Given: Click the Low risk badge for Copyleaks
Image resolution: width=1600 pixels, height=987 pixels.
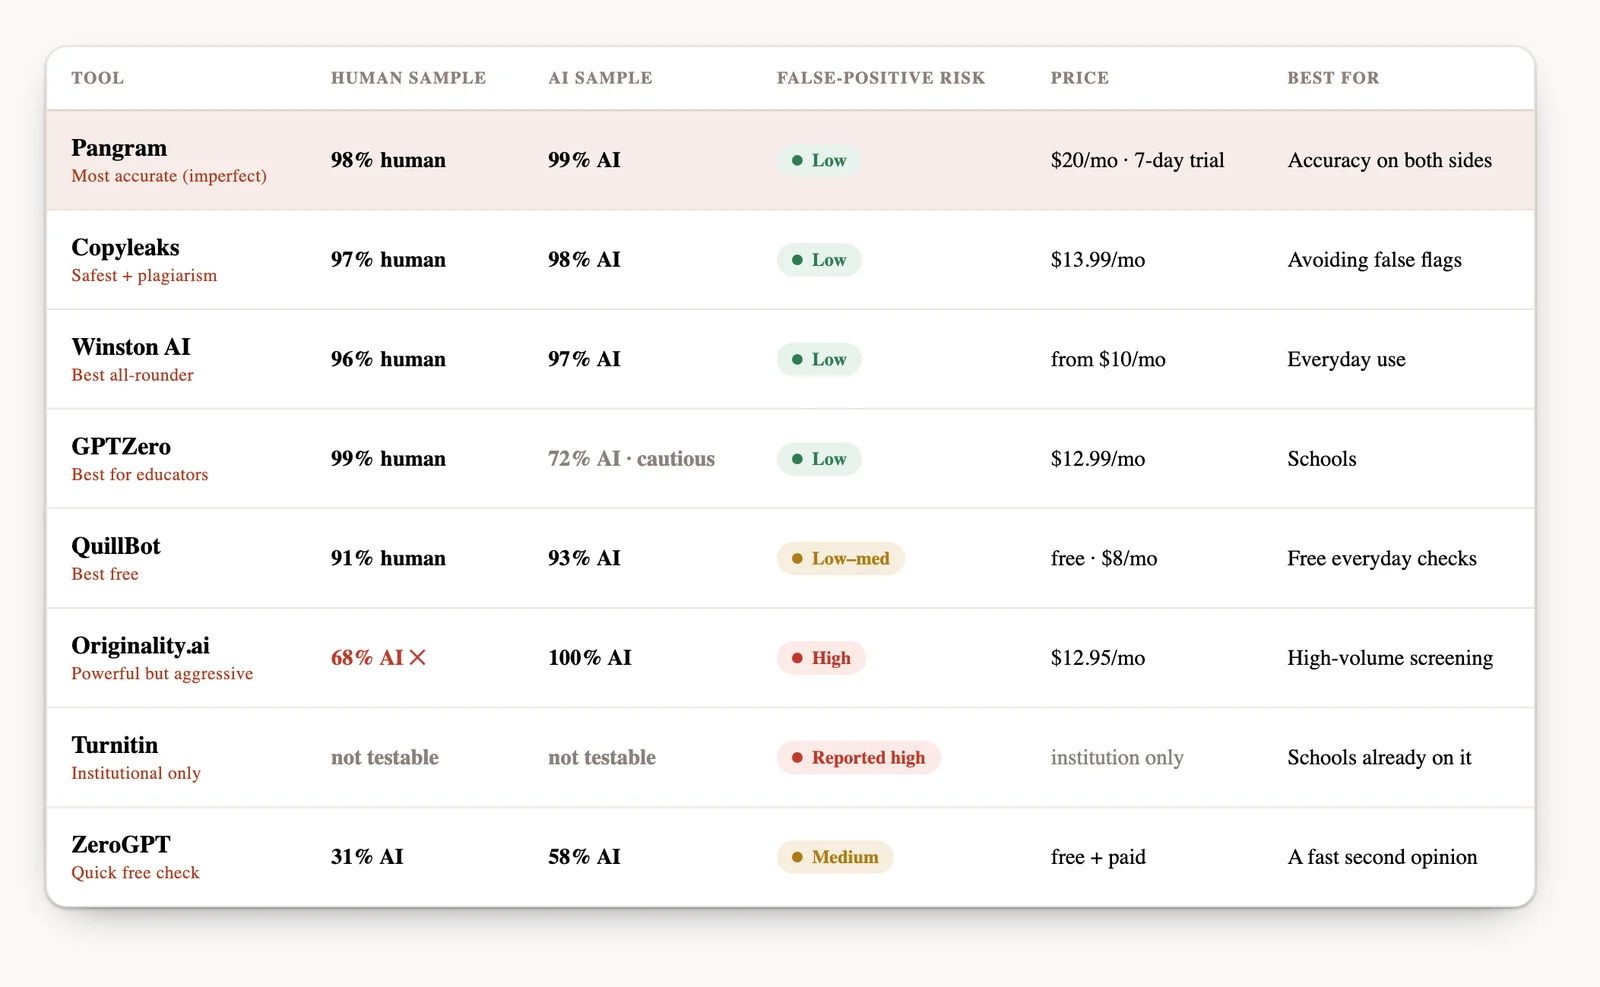Looking at the screenshot, I should 819,260.
